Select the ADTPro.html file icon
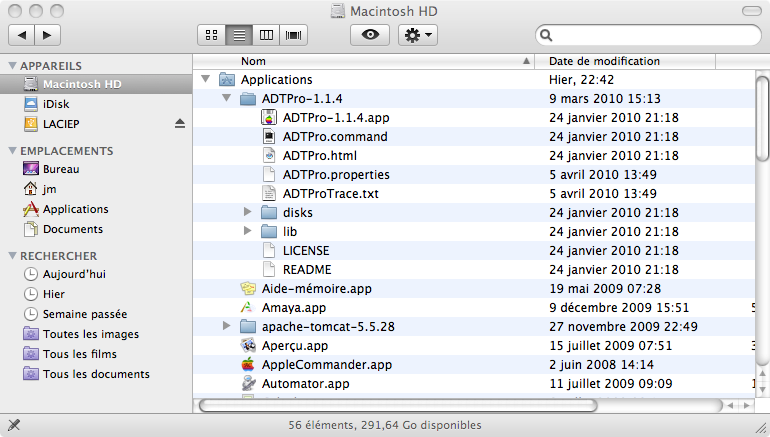The image size is (770, 437). tap(269, 156)
